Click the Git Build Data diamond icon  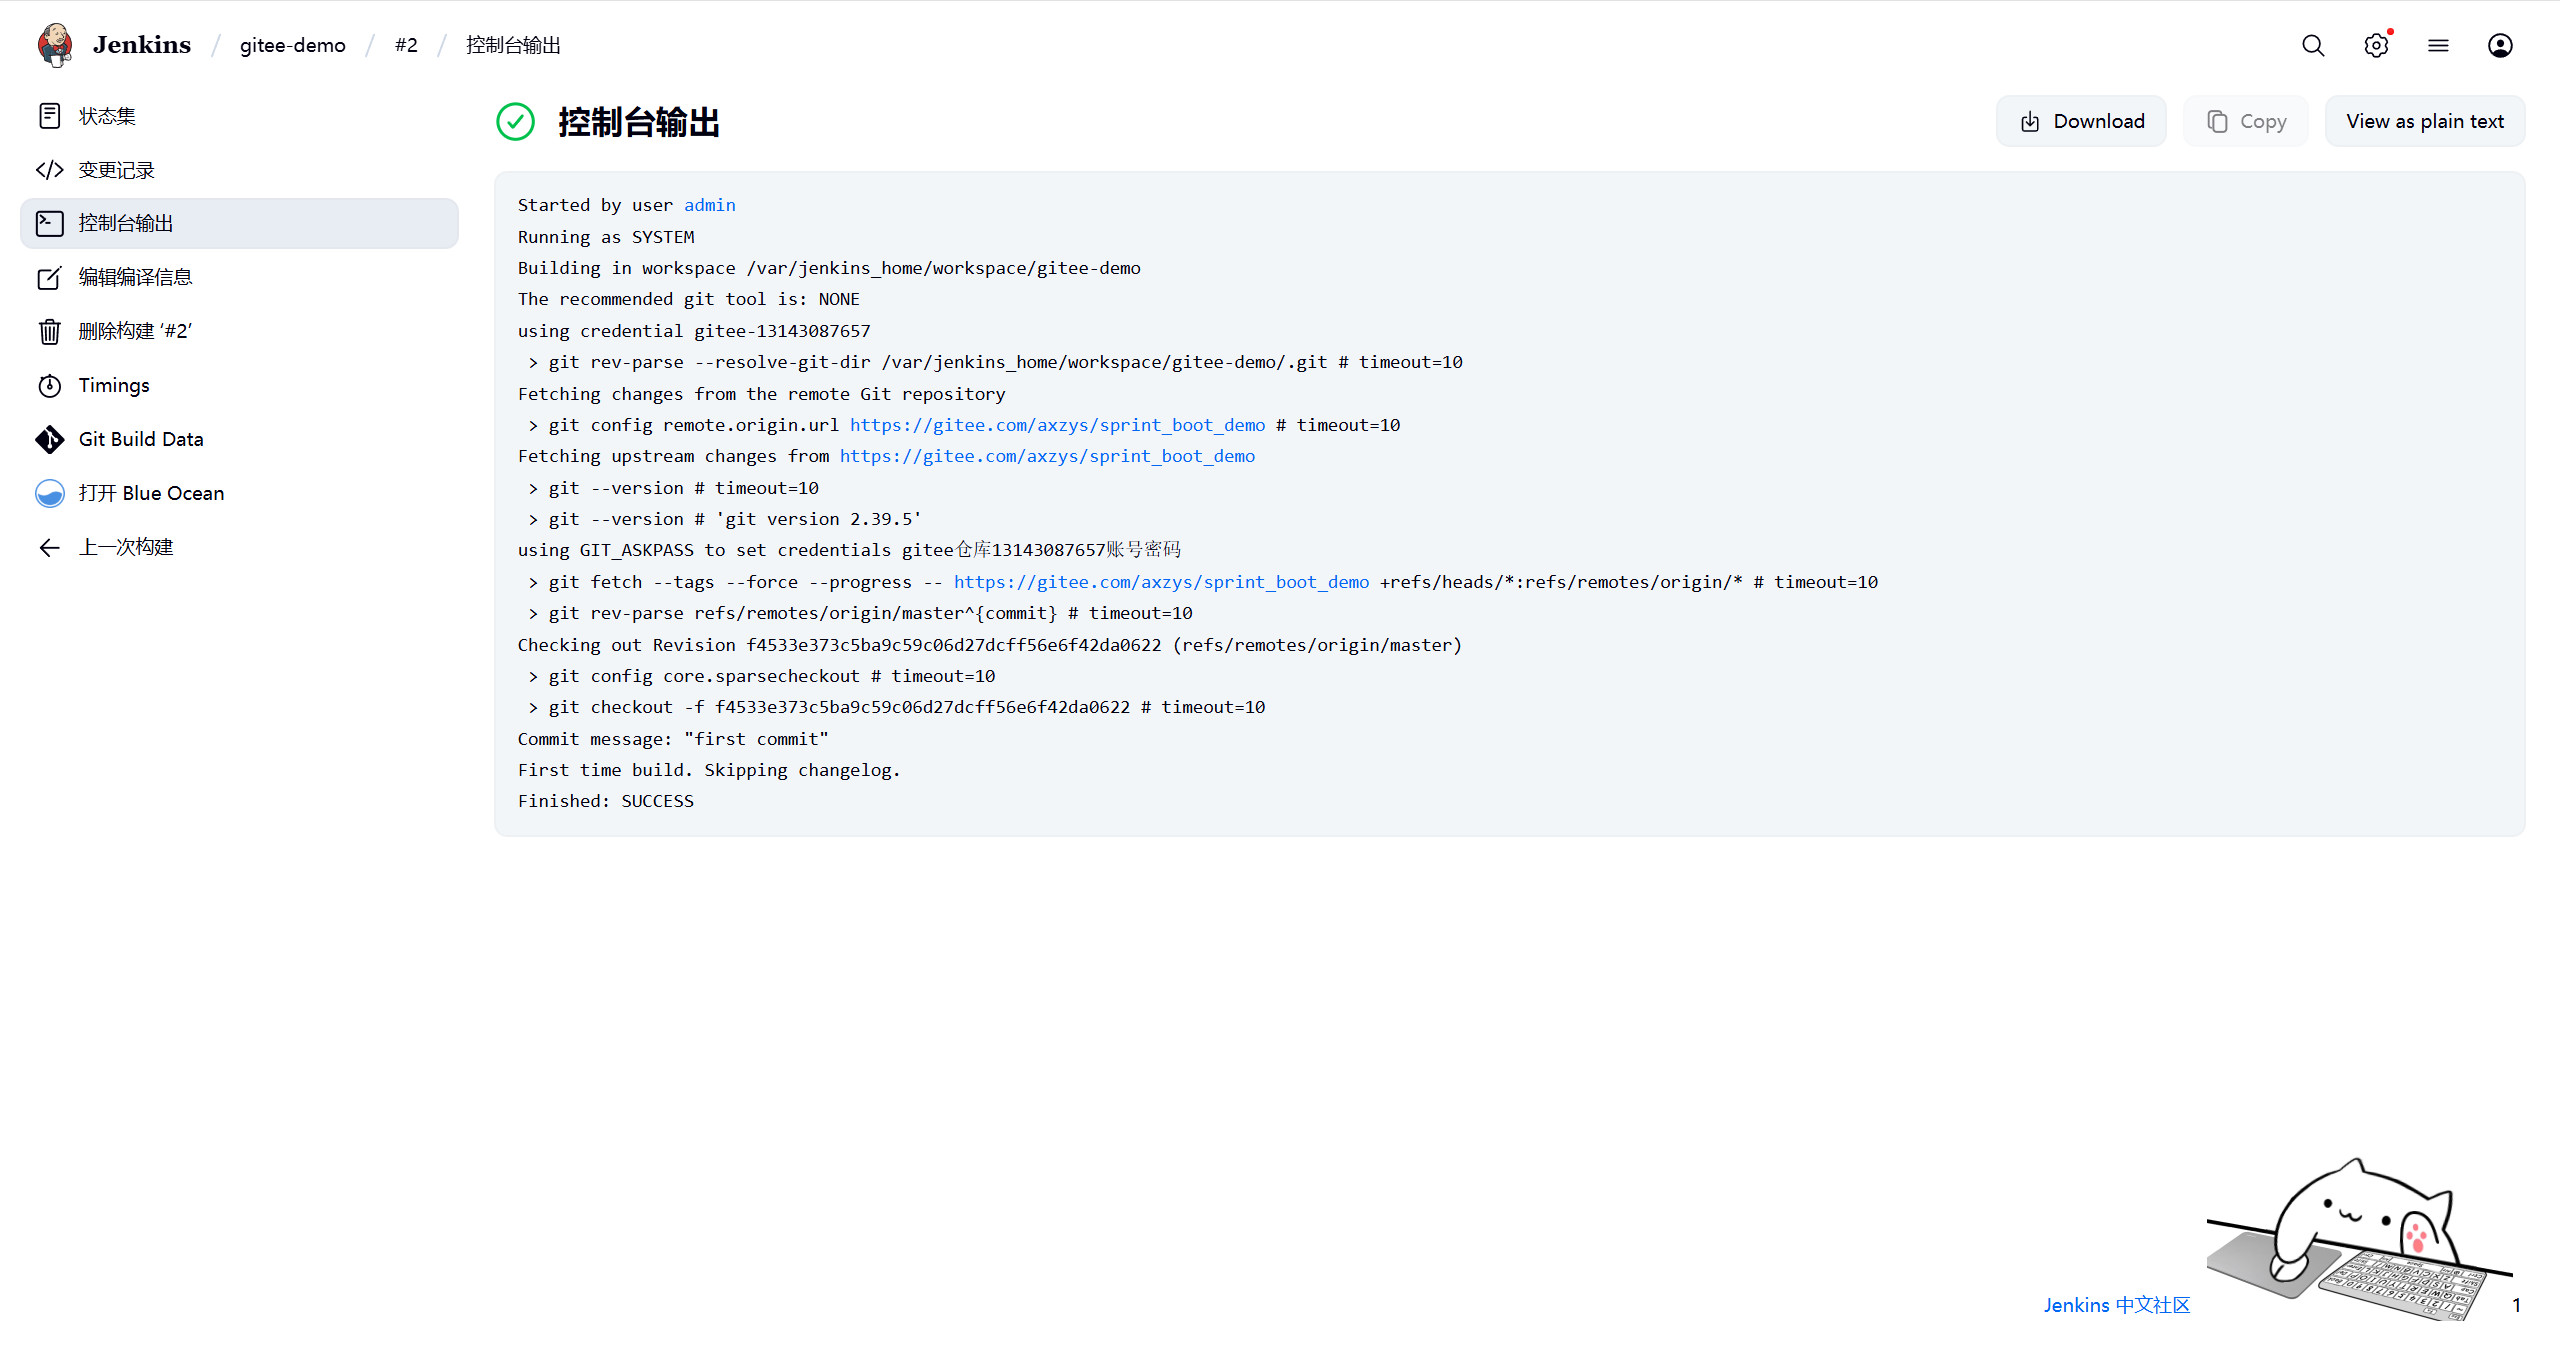point(50,439)
